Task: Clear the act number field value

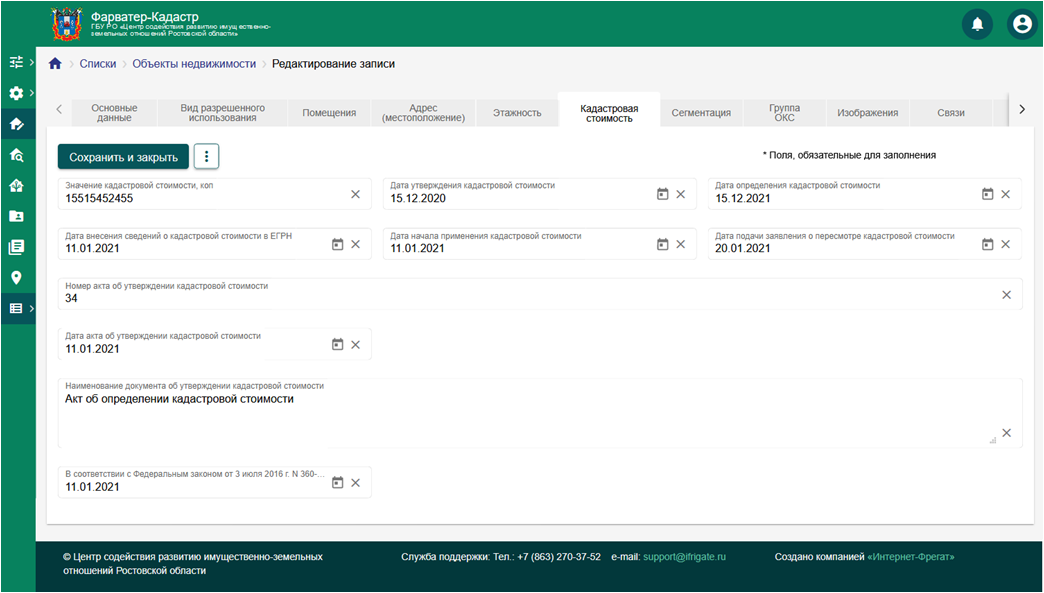Action: click(x=1006, y=294)
